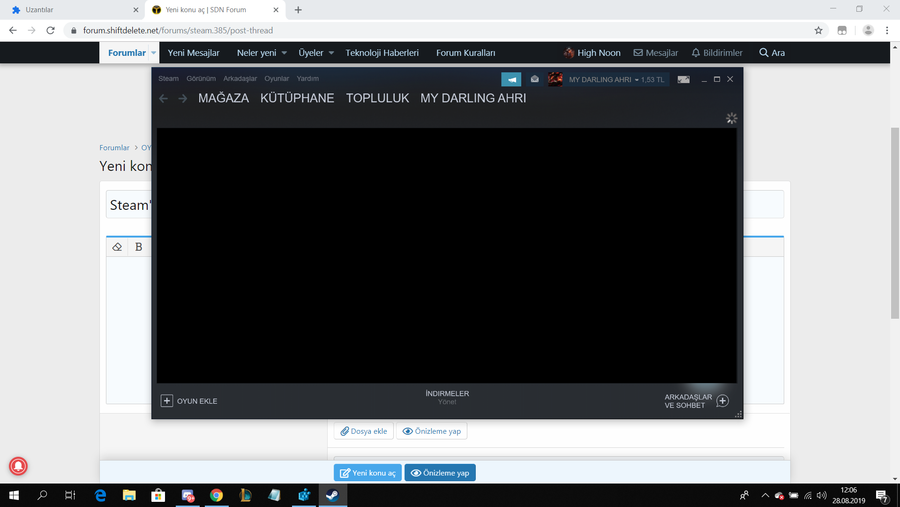
Task: Toggle bold formatting in editor
Action: (x=138, y=247)
